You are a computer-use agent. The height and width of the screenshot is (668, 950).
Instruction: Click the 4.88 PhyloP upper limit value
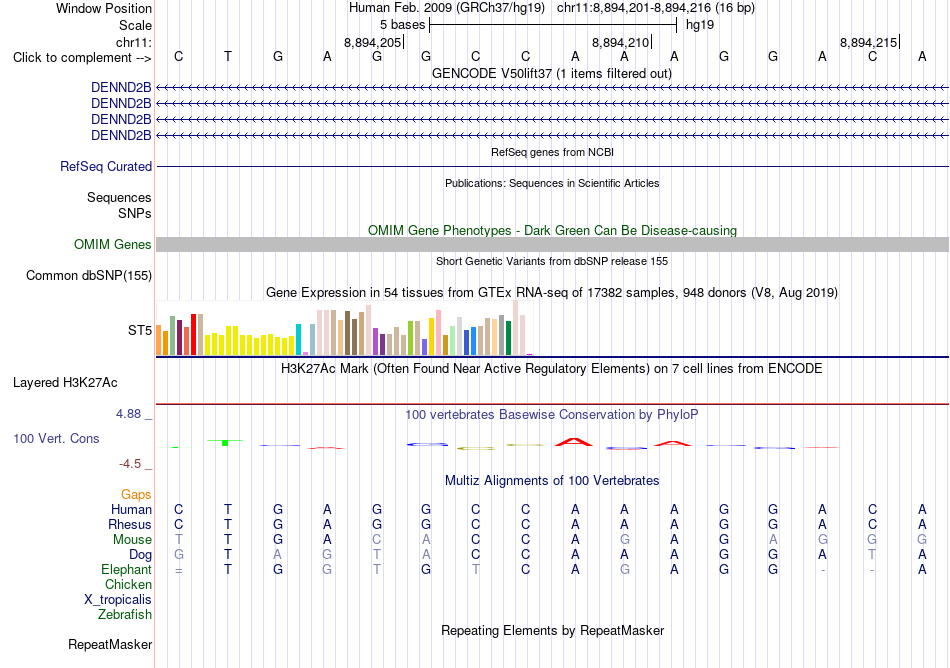(128, 414)
